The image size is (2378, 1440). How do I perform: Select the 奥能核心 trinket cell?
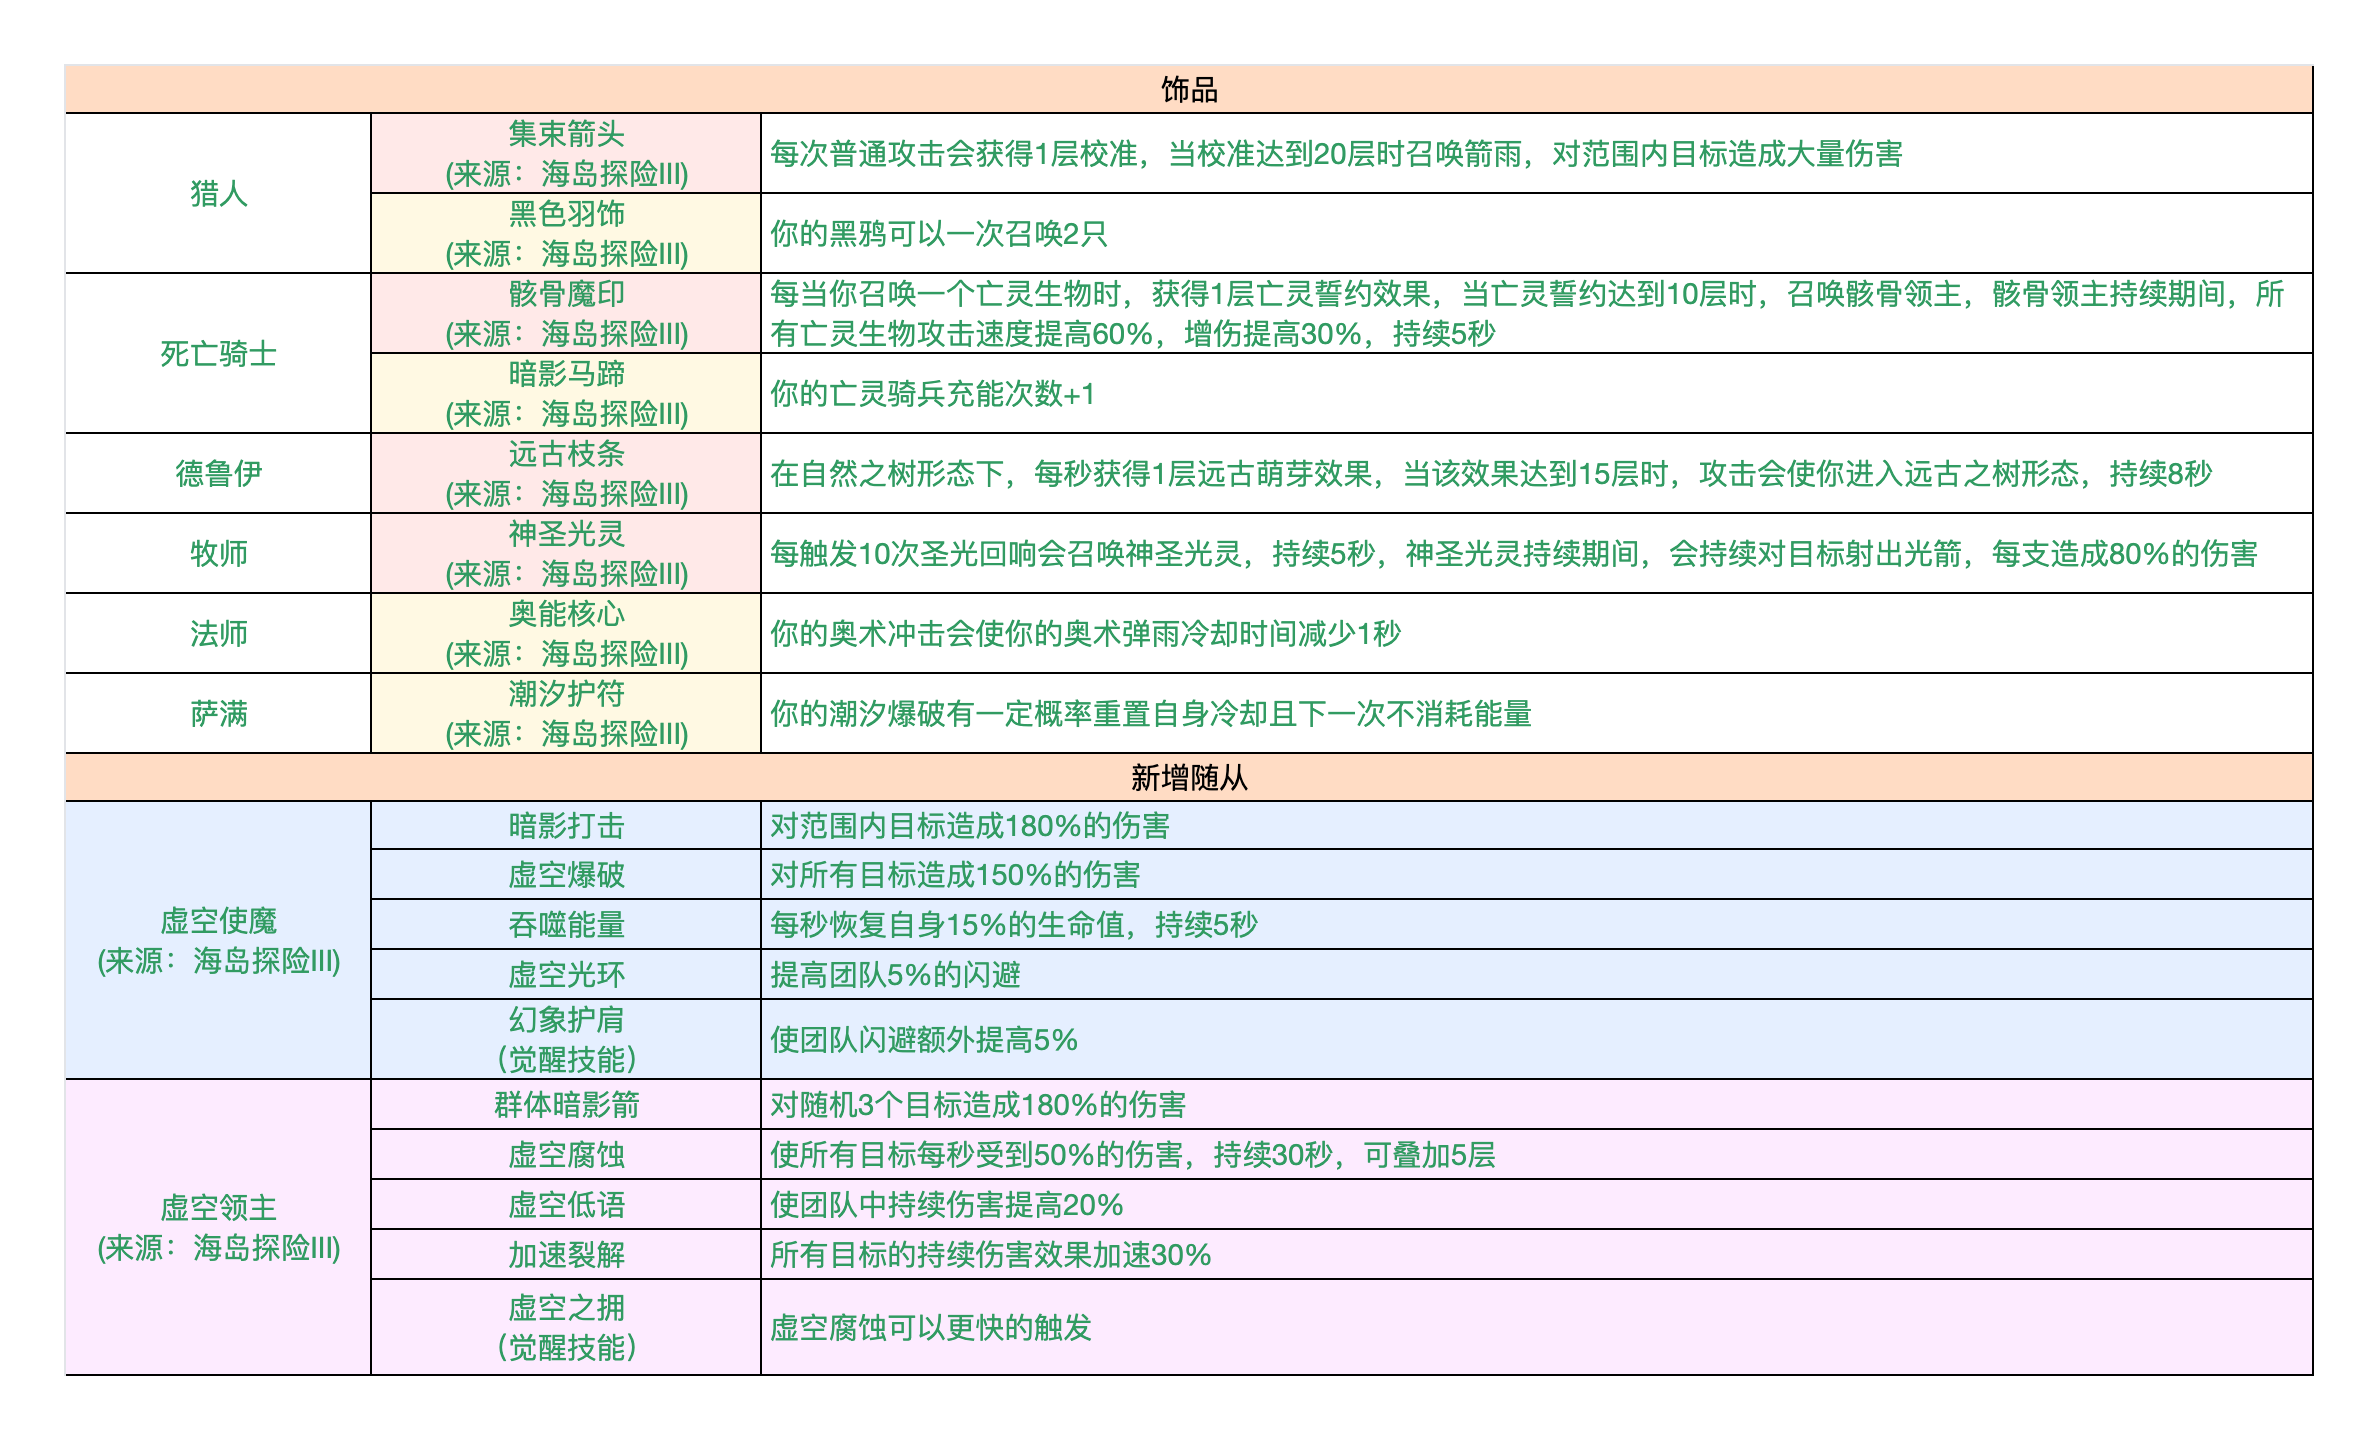pyautogui.click(x=566, y=633)
